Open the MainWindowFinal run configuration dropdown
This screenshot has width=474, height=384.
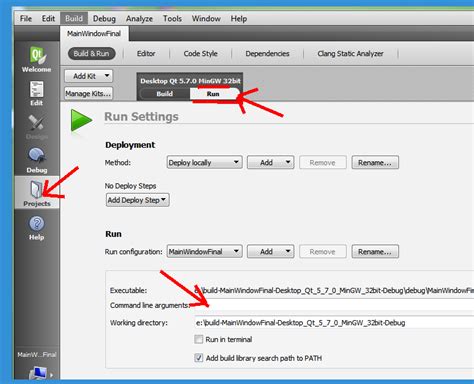pos(204,251)
